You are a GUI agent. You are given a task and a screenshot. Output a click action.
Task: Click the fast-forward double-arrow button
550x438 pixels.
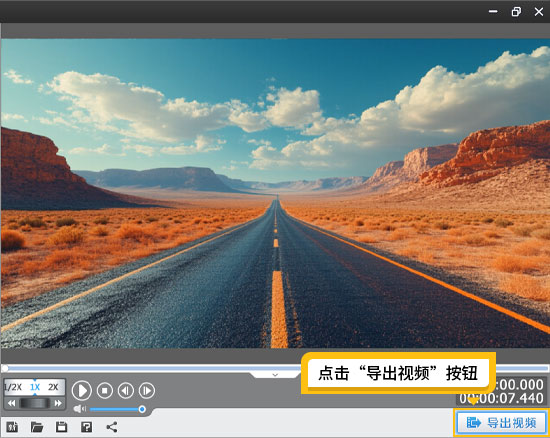[58, 403]
